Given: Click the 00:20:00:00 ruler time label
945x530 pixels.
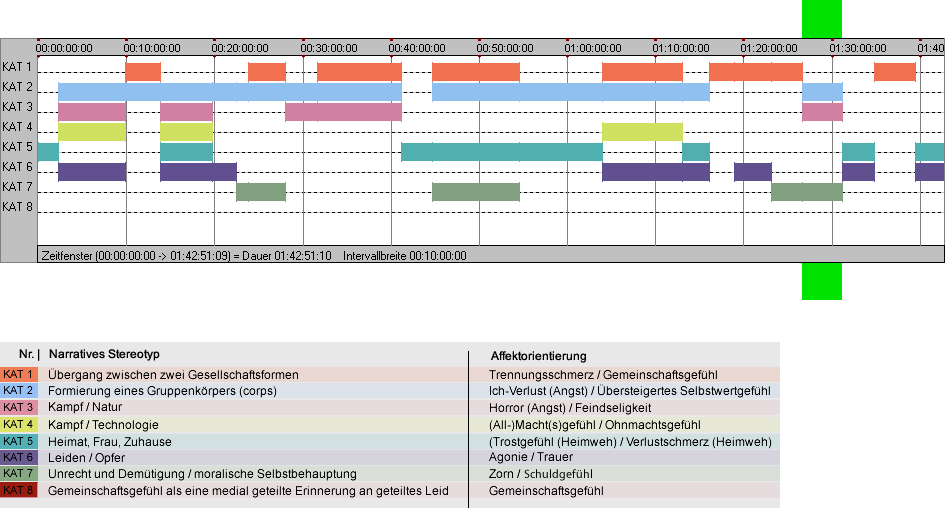Looking at the screenshot, I should [240, 48].
